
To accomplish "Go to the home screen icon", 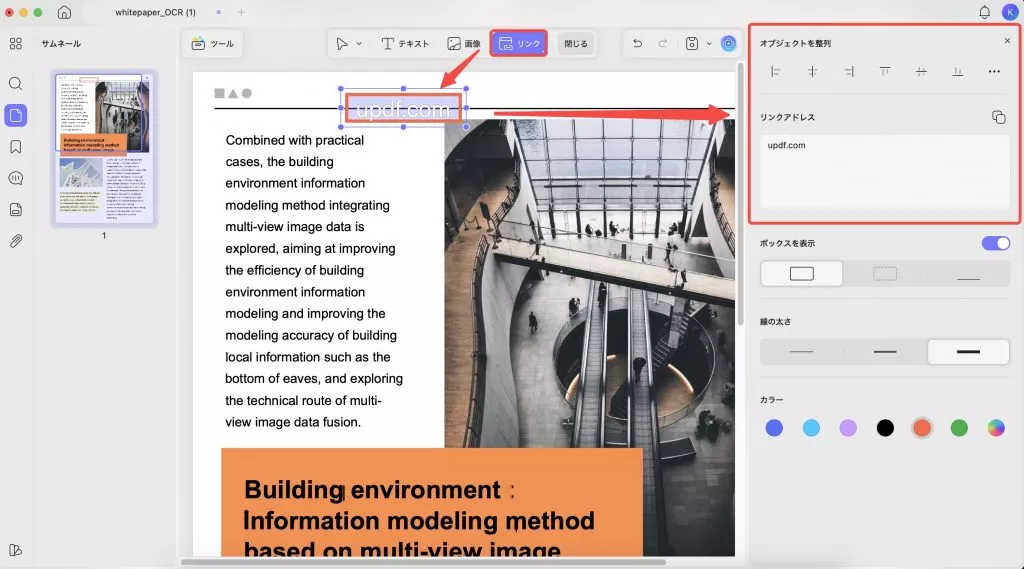I will 64,12.
